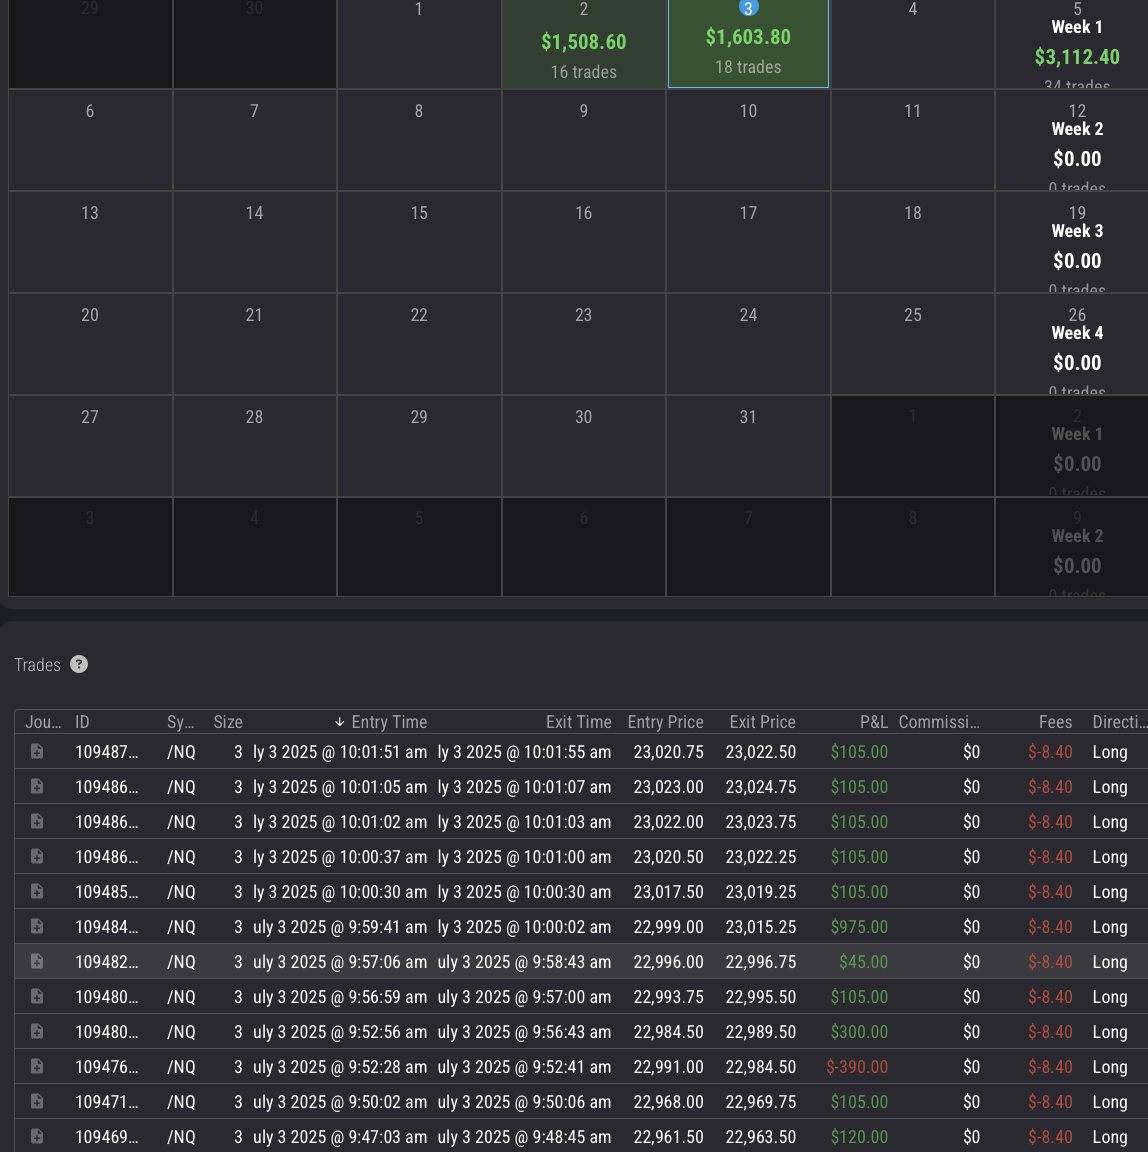Open journal icon for the $45.00 trade
Viewport: 1148px width, 1152px height.
click(37, 961)
